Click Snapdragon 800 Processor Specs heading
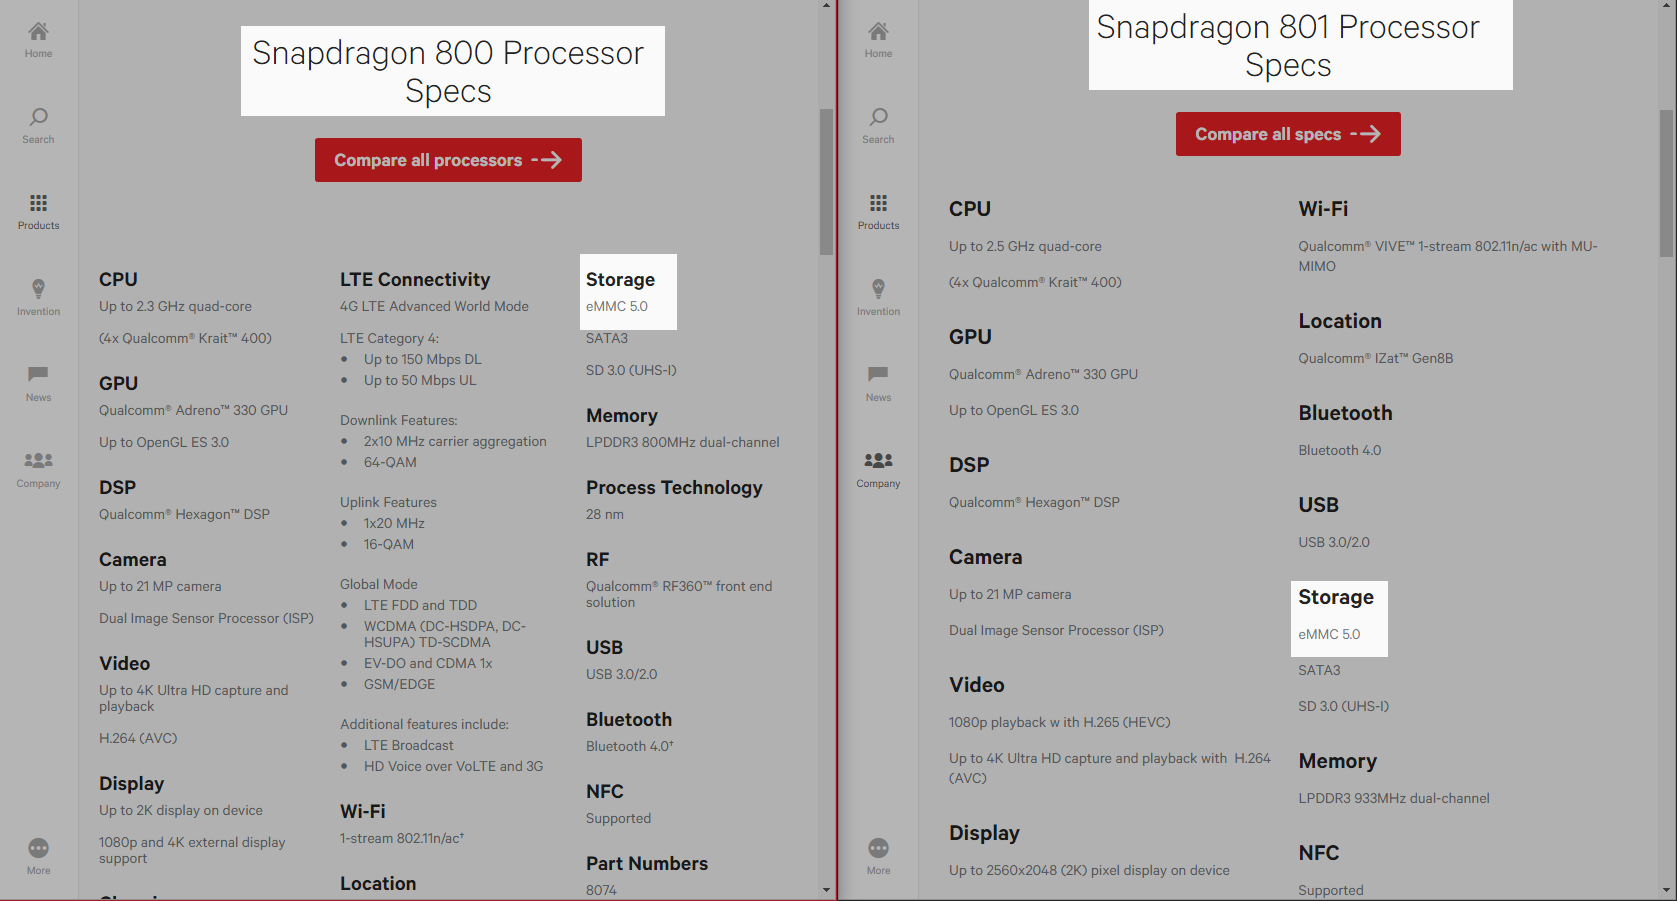The height and width of the screenshot is (901, 1677). point(448,72)
